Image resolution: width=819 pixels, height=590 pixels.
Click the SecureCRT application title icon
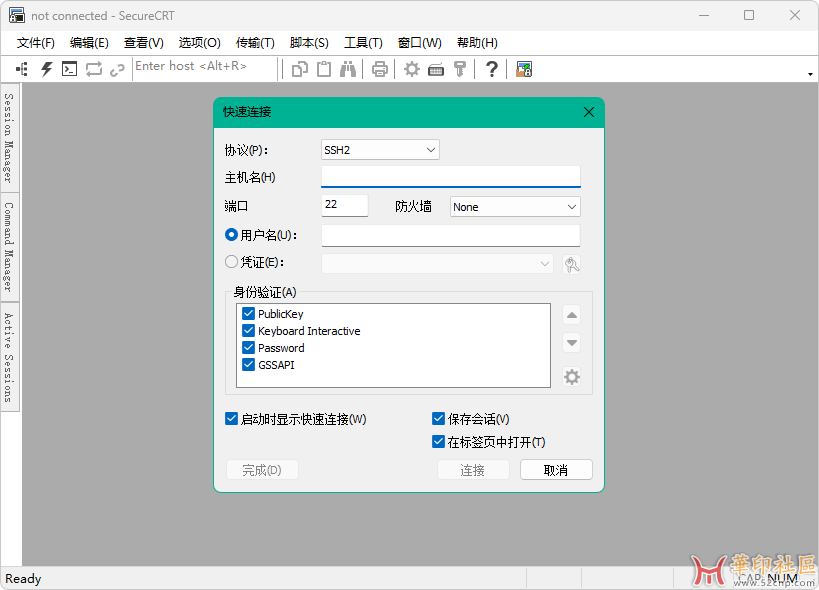16,16
